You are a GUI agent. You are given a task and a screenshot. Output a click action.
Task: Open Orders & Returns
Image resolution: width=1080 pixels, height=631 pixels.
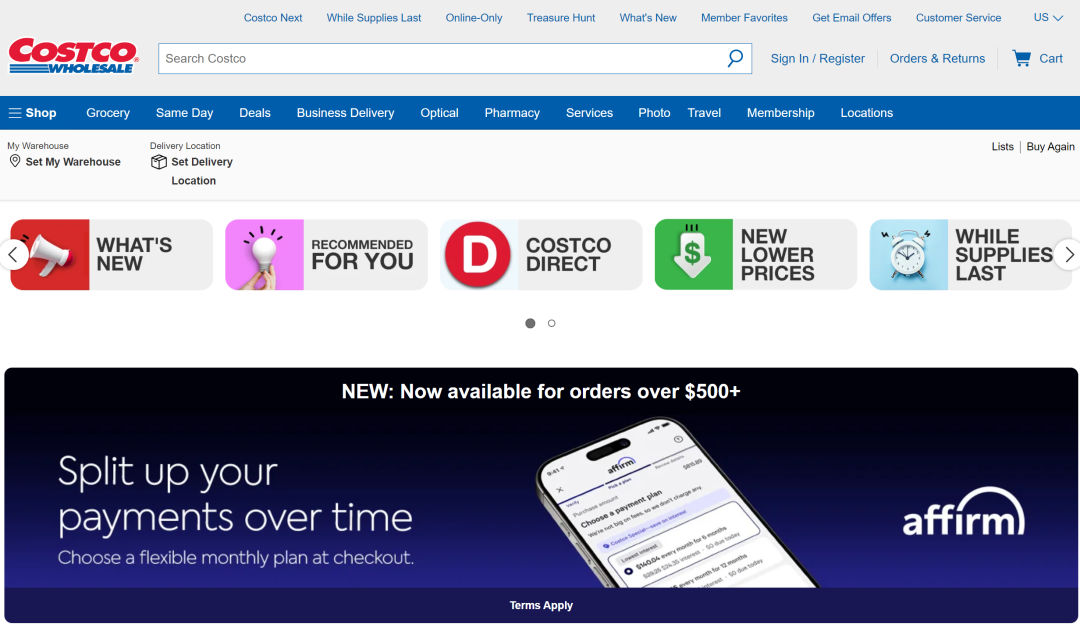(937, 59)
